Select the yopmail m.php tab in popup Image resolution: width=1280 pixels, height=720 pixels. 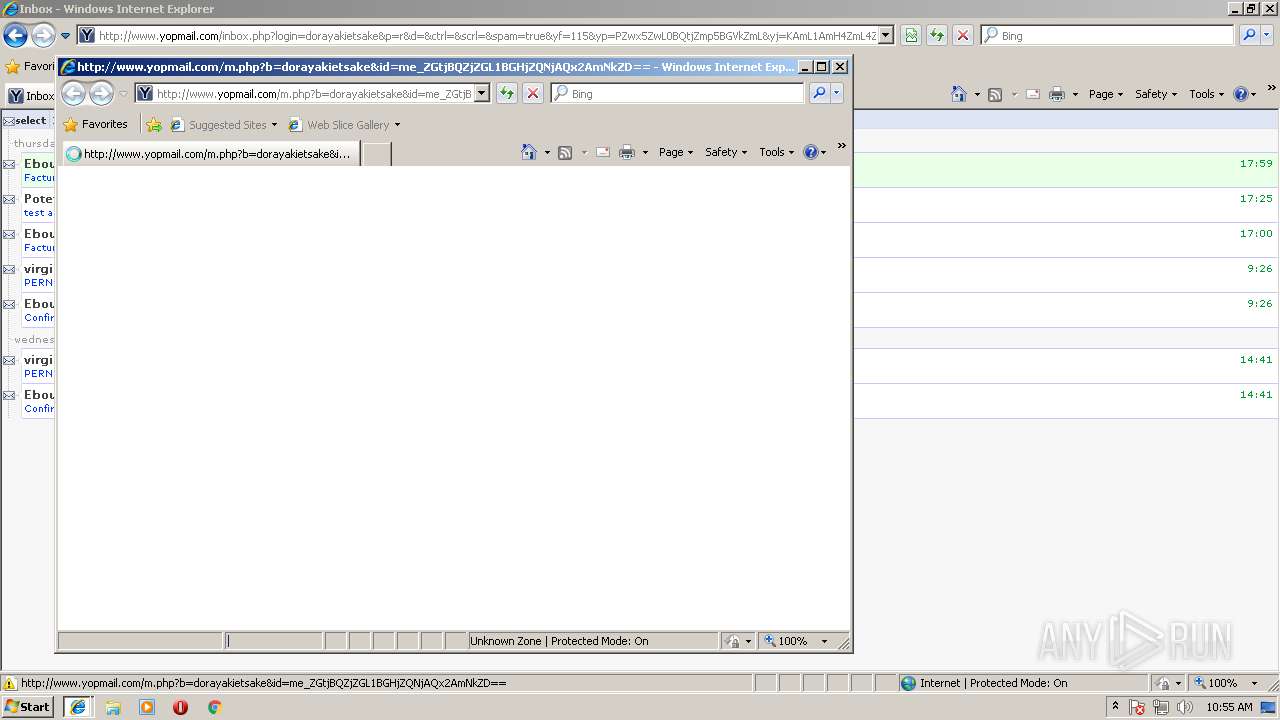pyautogui.click(x=211, y=154)
